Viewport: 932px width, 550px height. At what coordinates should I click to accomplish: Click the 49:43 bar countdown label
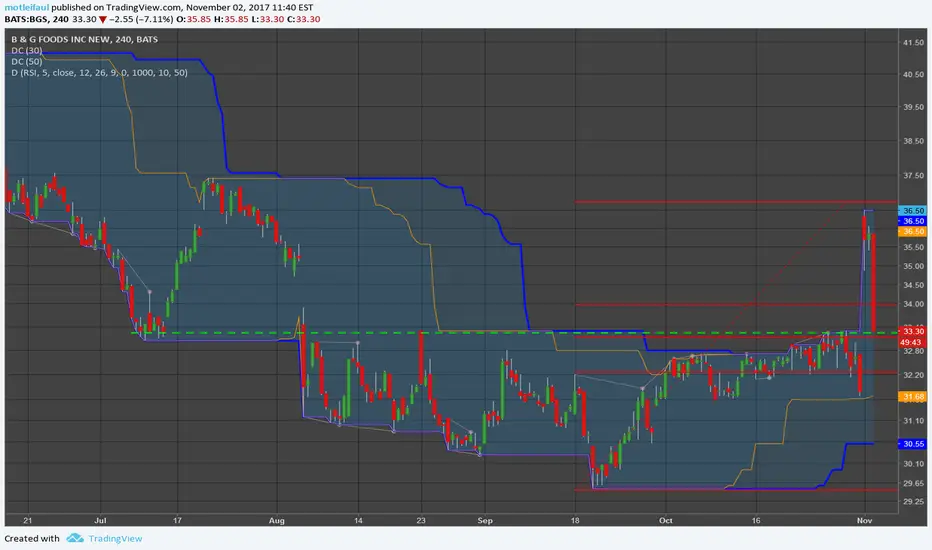(911, 342)
